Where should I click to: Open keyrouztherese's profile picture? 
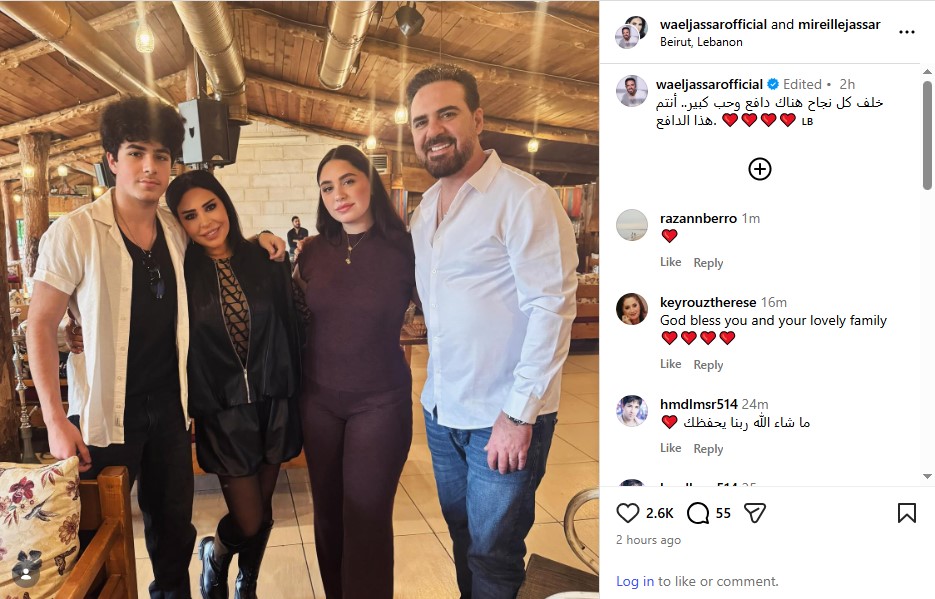[x=631, y=309]
